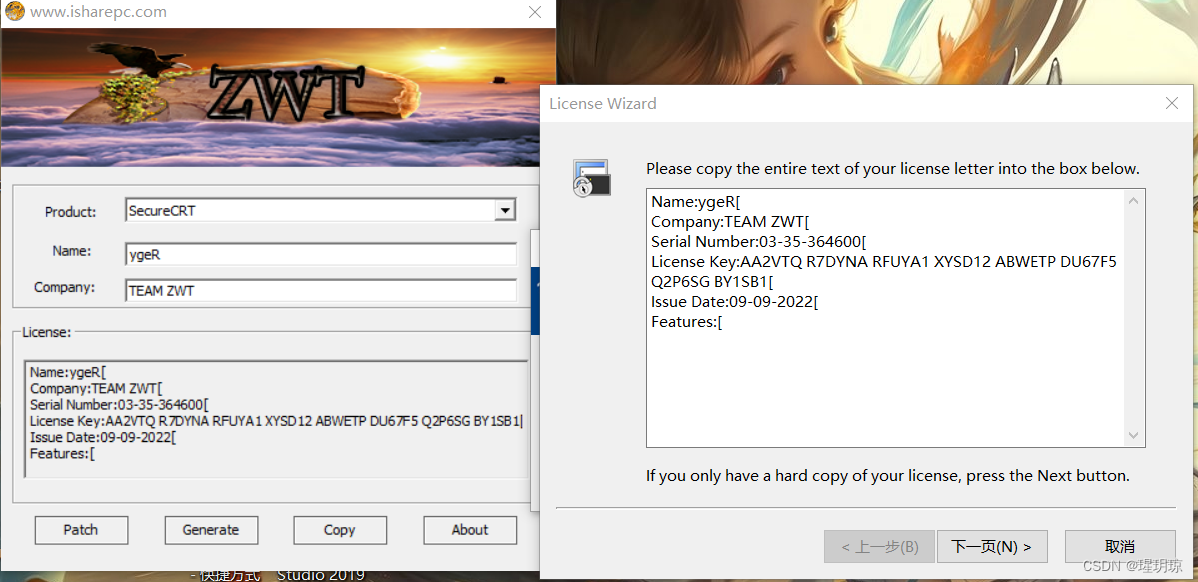Image resolution: width=1198 pixels, height=582 pixels.
Task: Click Serial Number line in keygen output
Action: [119, 405]
